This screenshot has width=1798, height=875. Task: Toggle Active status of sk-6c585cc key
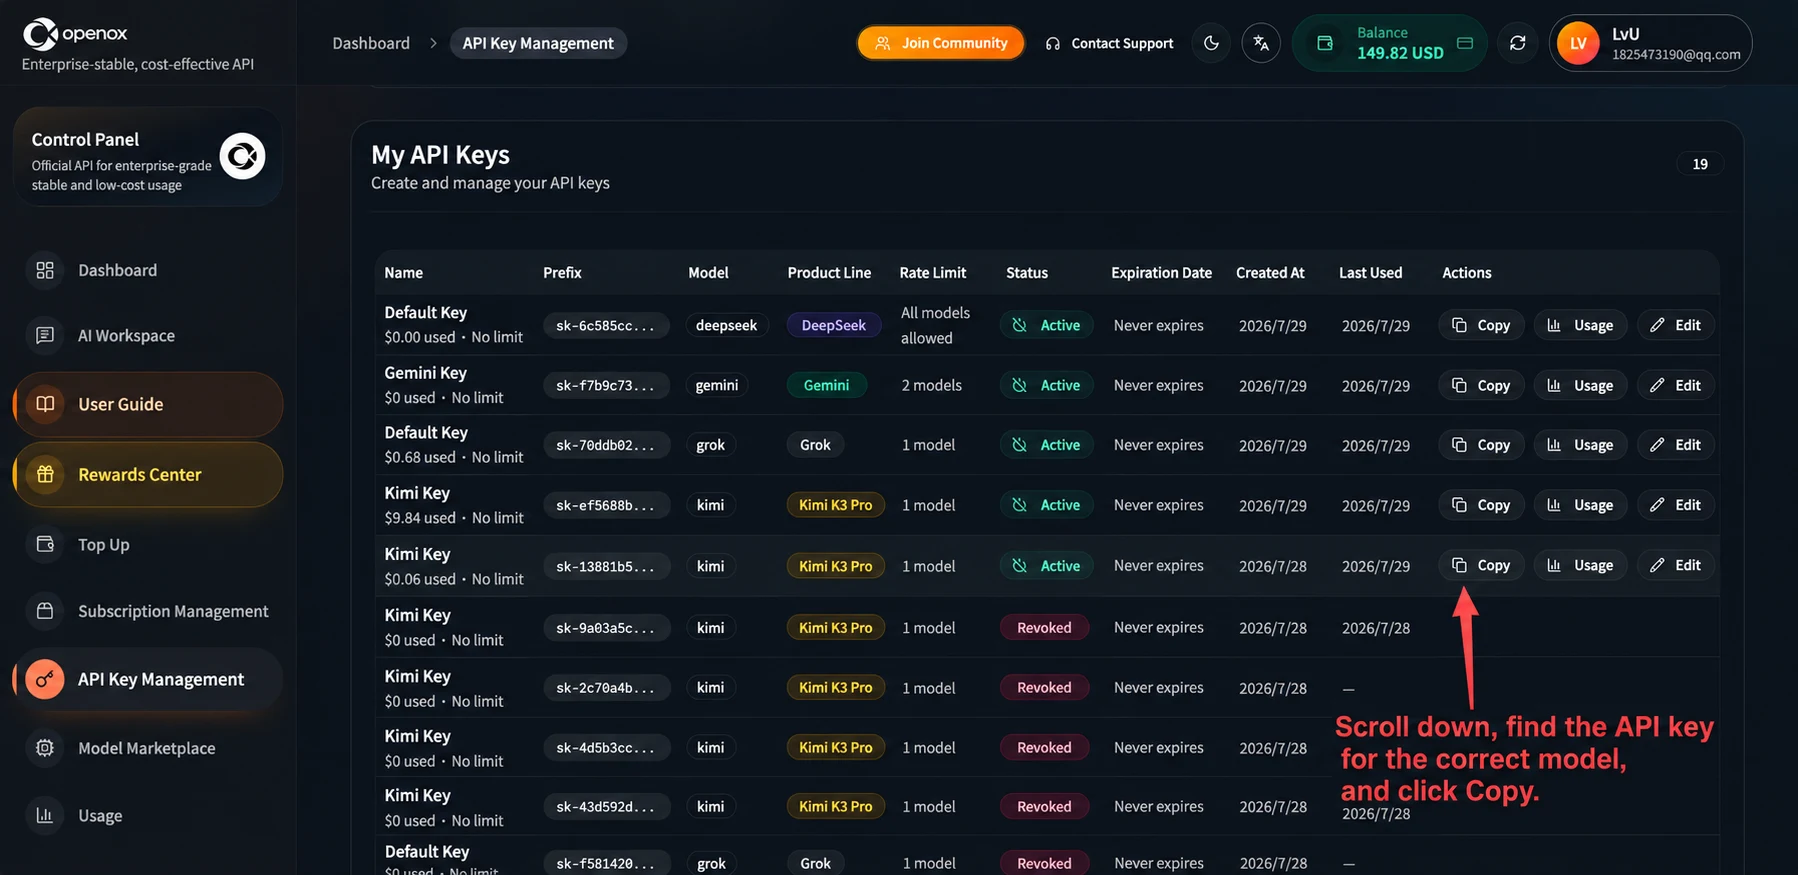[x=1046, y=325]
